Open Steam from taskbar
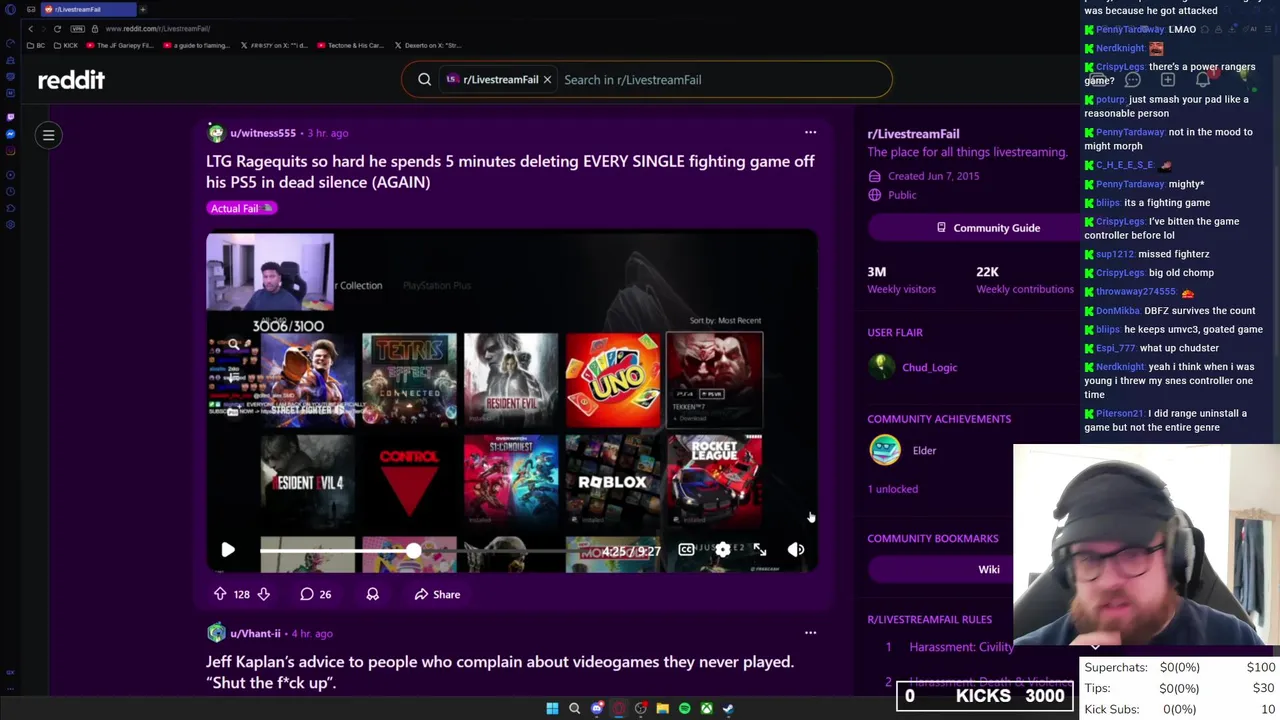Image resolution: width=1280 pixels, height=720 pixels. point(728,708)
